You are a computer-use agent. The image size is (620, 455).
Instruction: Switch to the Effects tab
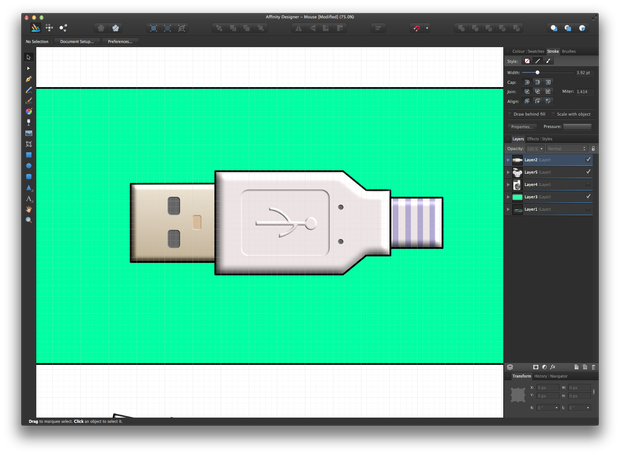tap(533, 139)
